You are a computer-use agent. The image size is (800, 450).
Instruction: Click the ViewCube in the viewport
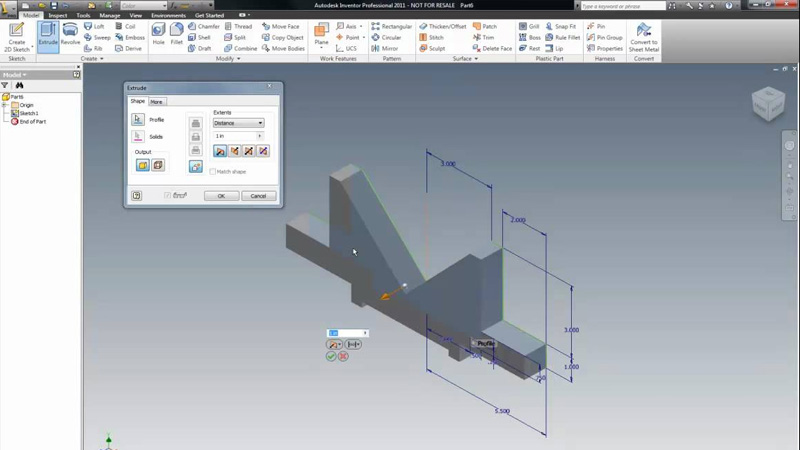tap(768, 104)
